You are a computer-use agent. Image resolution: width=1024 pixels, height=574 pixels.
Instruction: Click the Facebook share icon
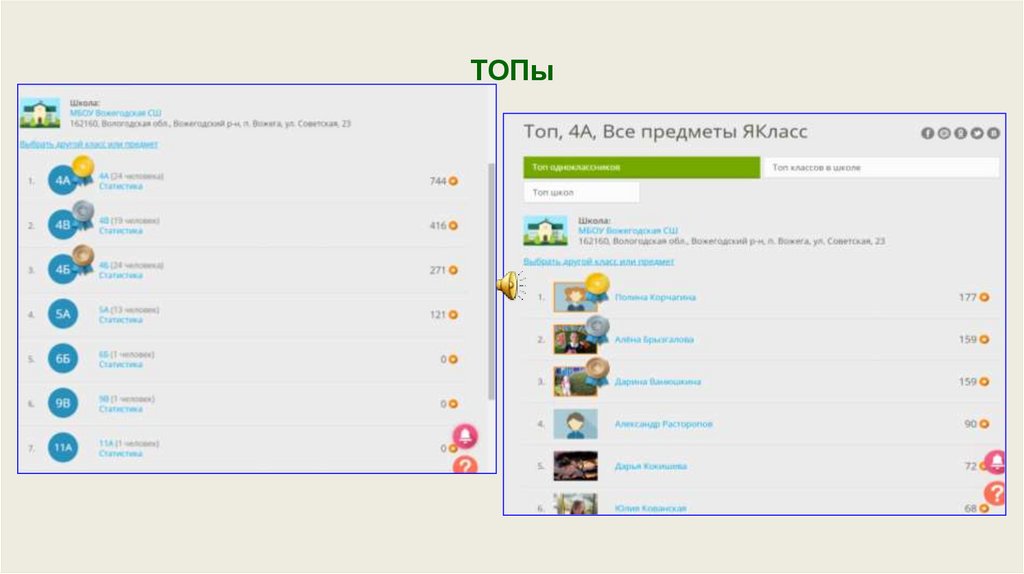pyautogui.click(x=927, y=133)
